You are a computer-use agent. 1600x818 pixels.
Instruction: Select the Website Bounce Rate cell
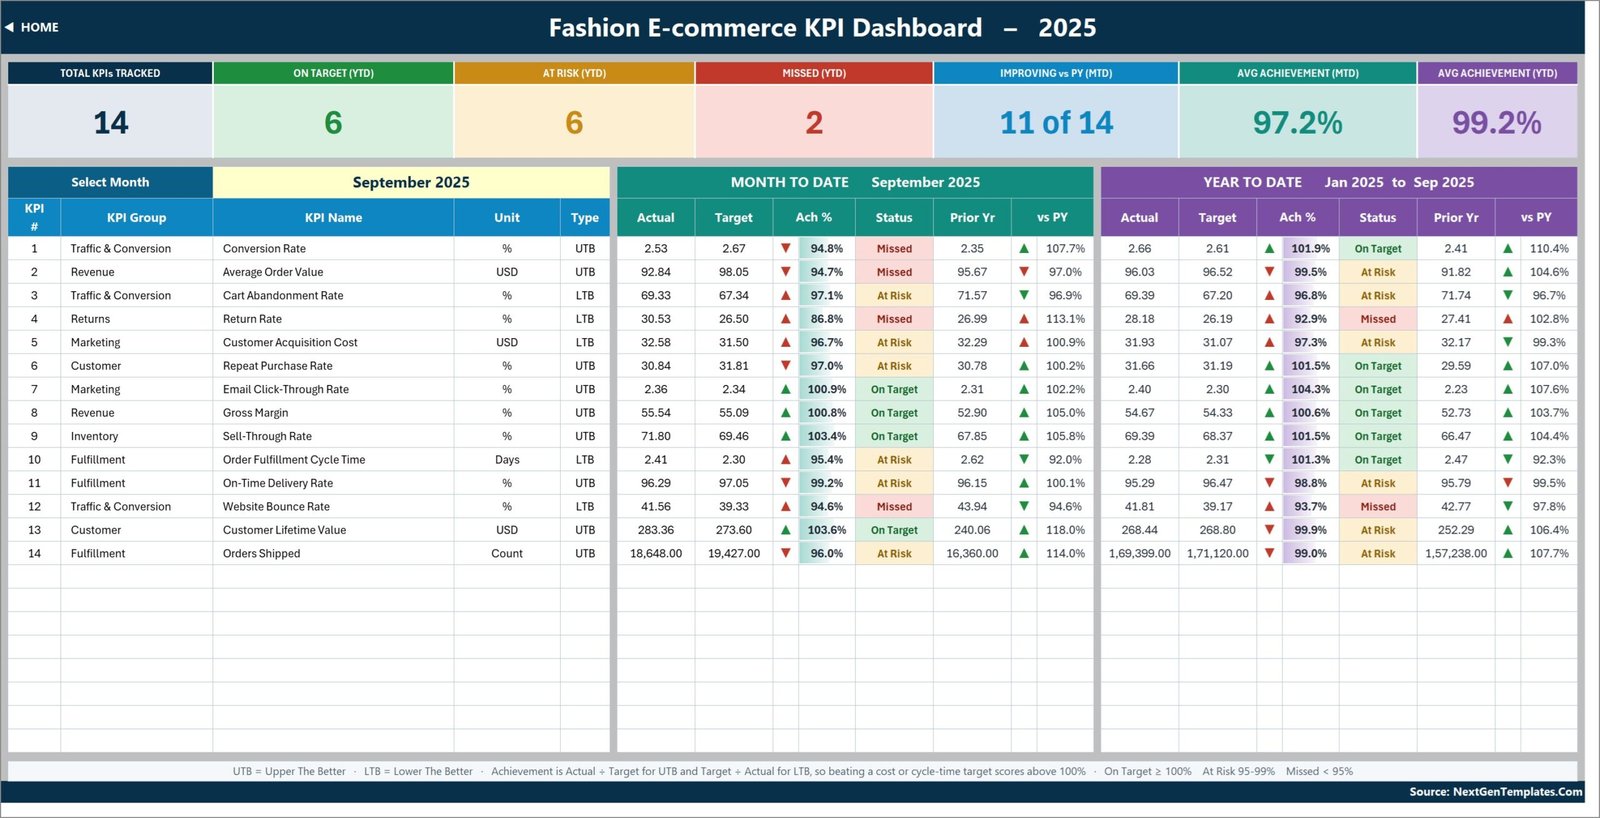(333, 507)
